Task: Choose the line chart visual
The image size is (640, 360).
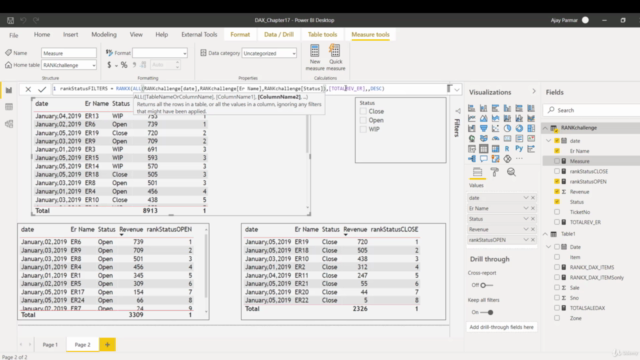Action: tap(471, 118)
